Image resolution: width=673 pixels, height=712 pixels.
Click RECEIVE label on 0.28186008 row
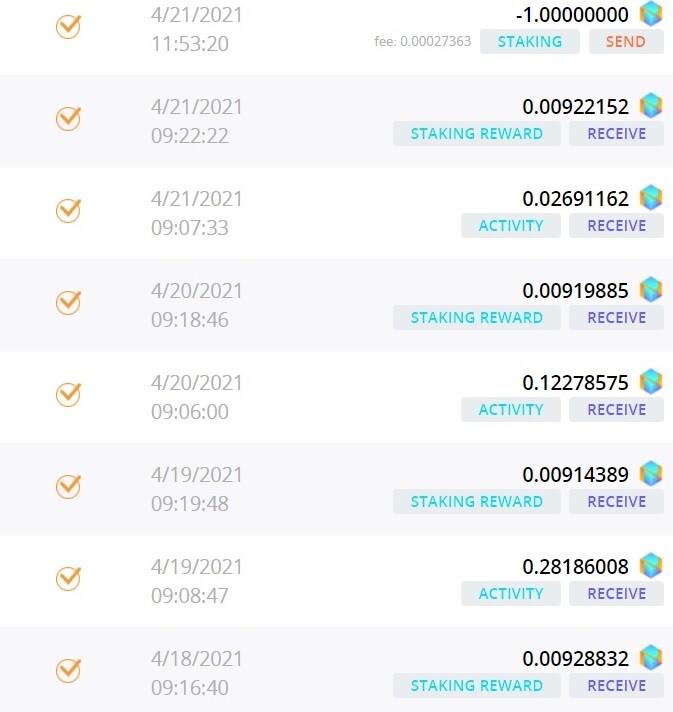pos(616,593)
